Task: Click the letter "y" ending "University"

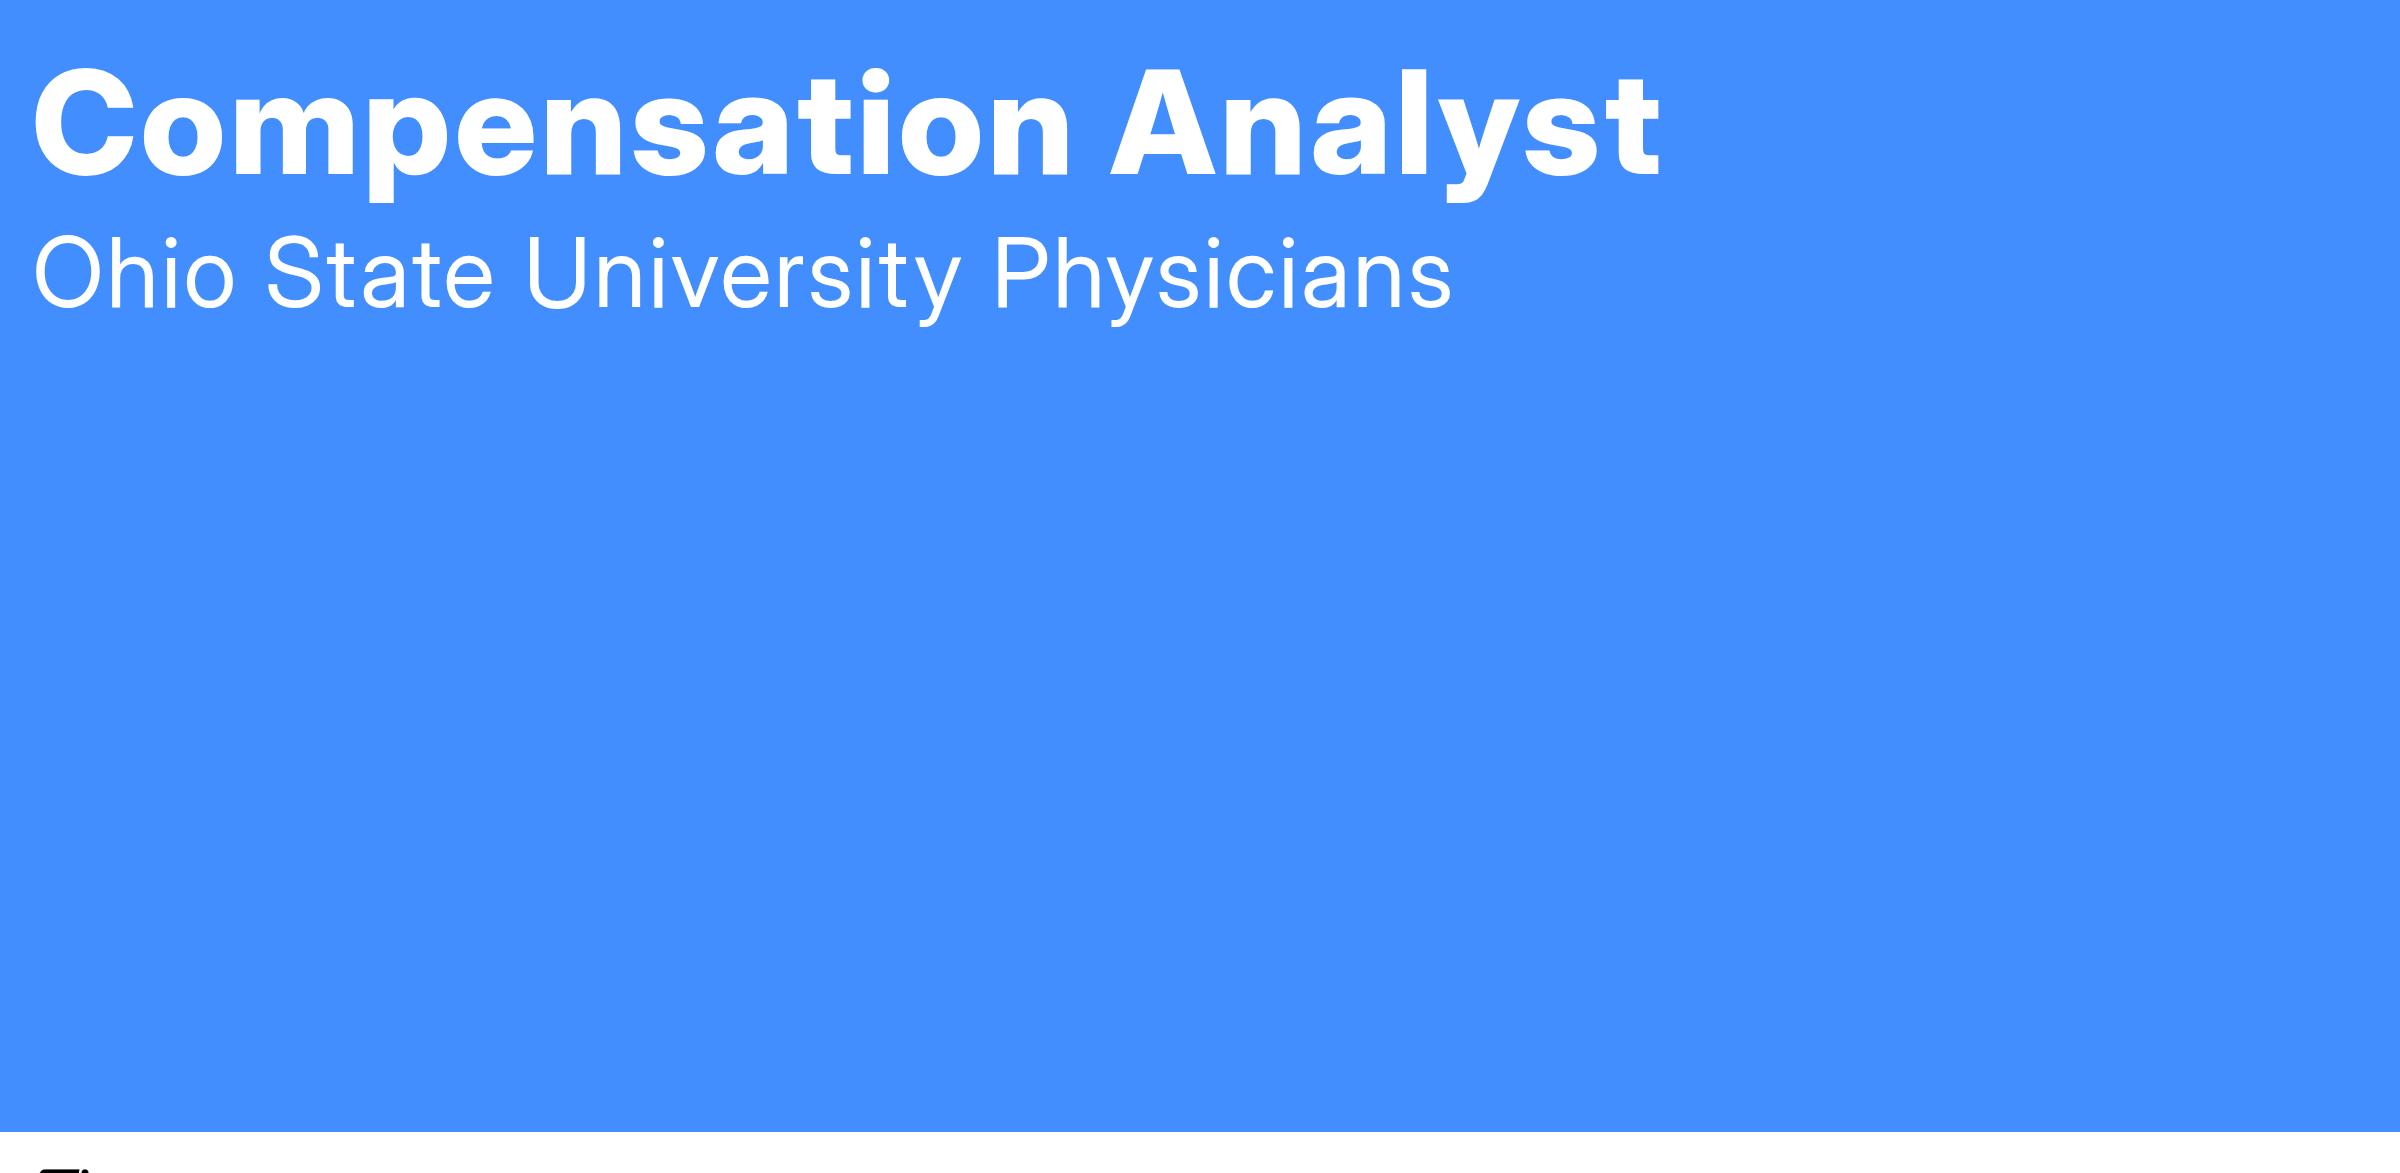Action: [937, 288]
